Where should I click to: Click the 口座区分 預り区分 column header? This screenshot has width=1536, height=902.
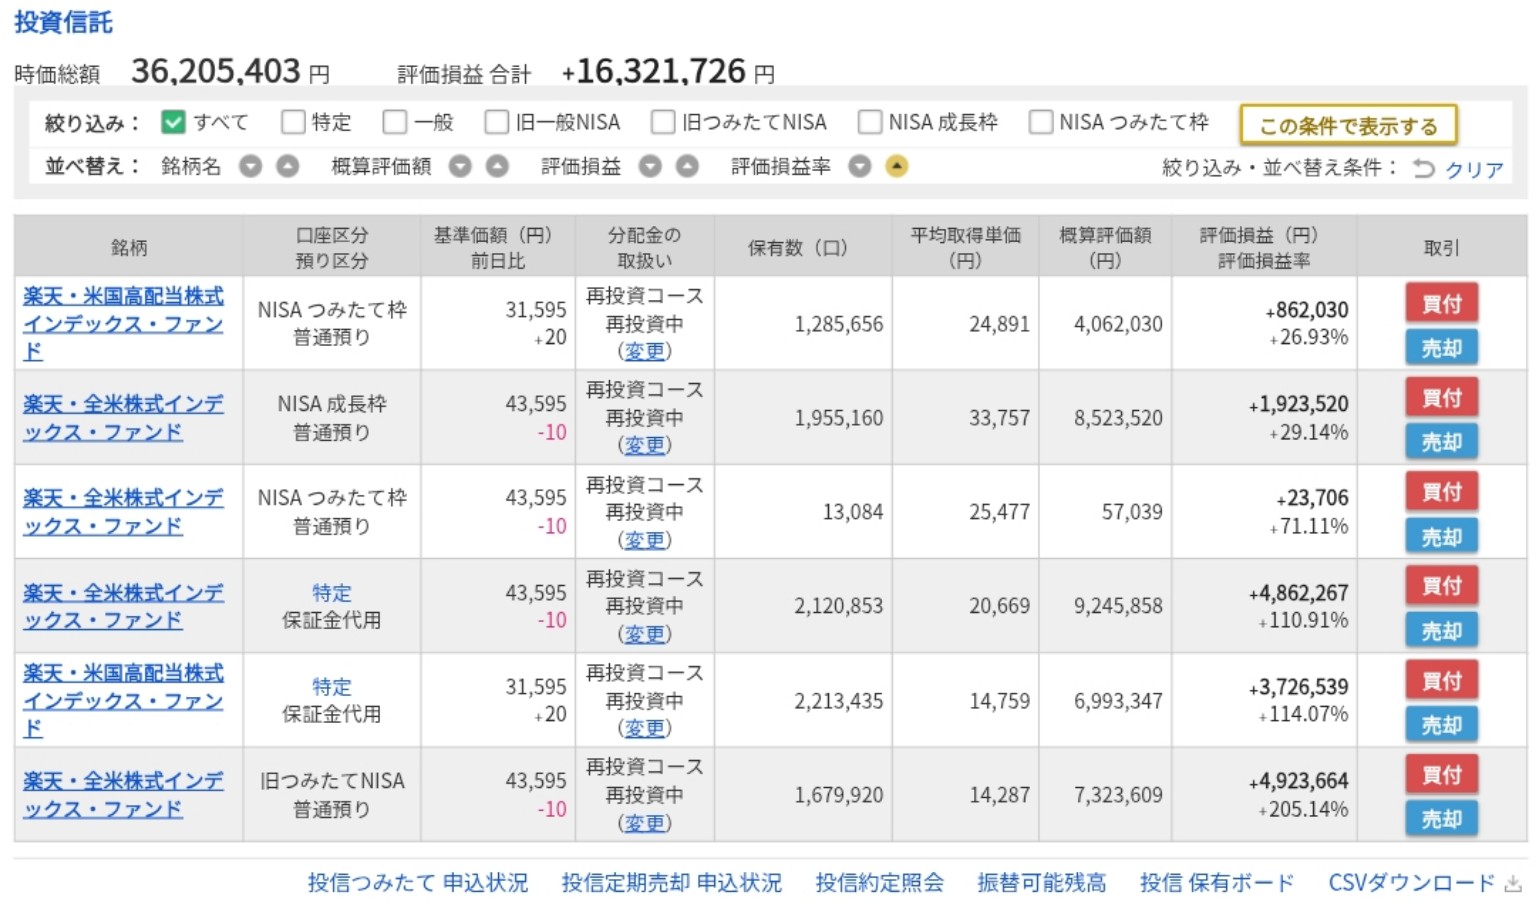(332, 247)
